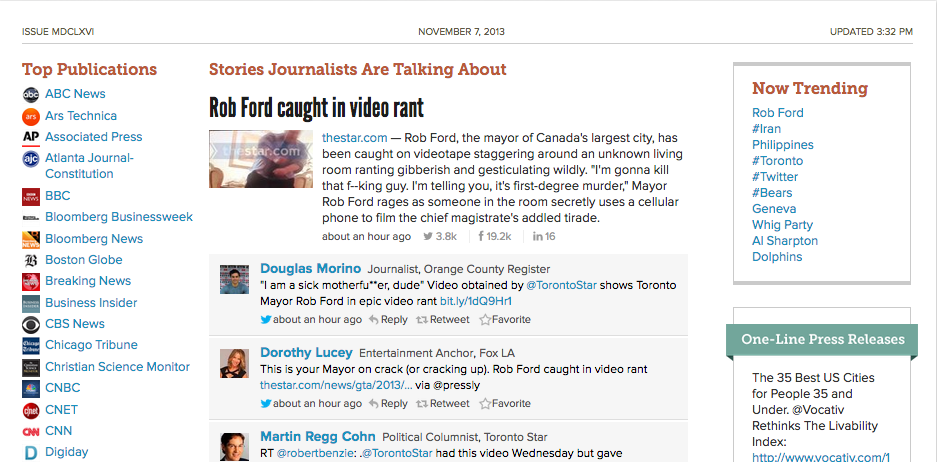This screenshot has height=462, width=937.
Task: Click Twitter bird on Douglas Morino's tweet
Action: [x=266, y=320]
